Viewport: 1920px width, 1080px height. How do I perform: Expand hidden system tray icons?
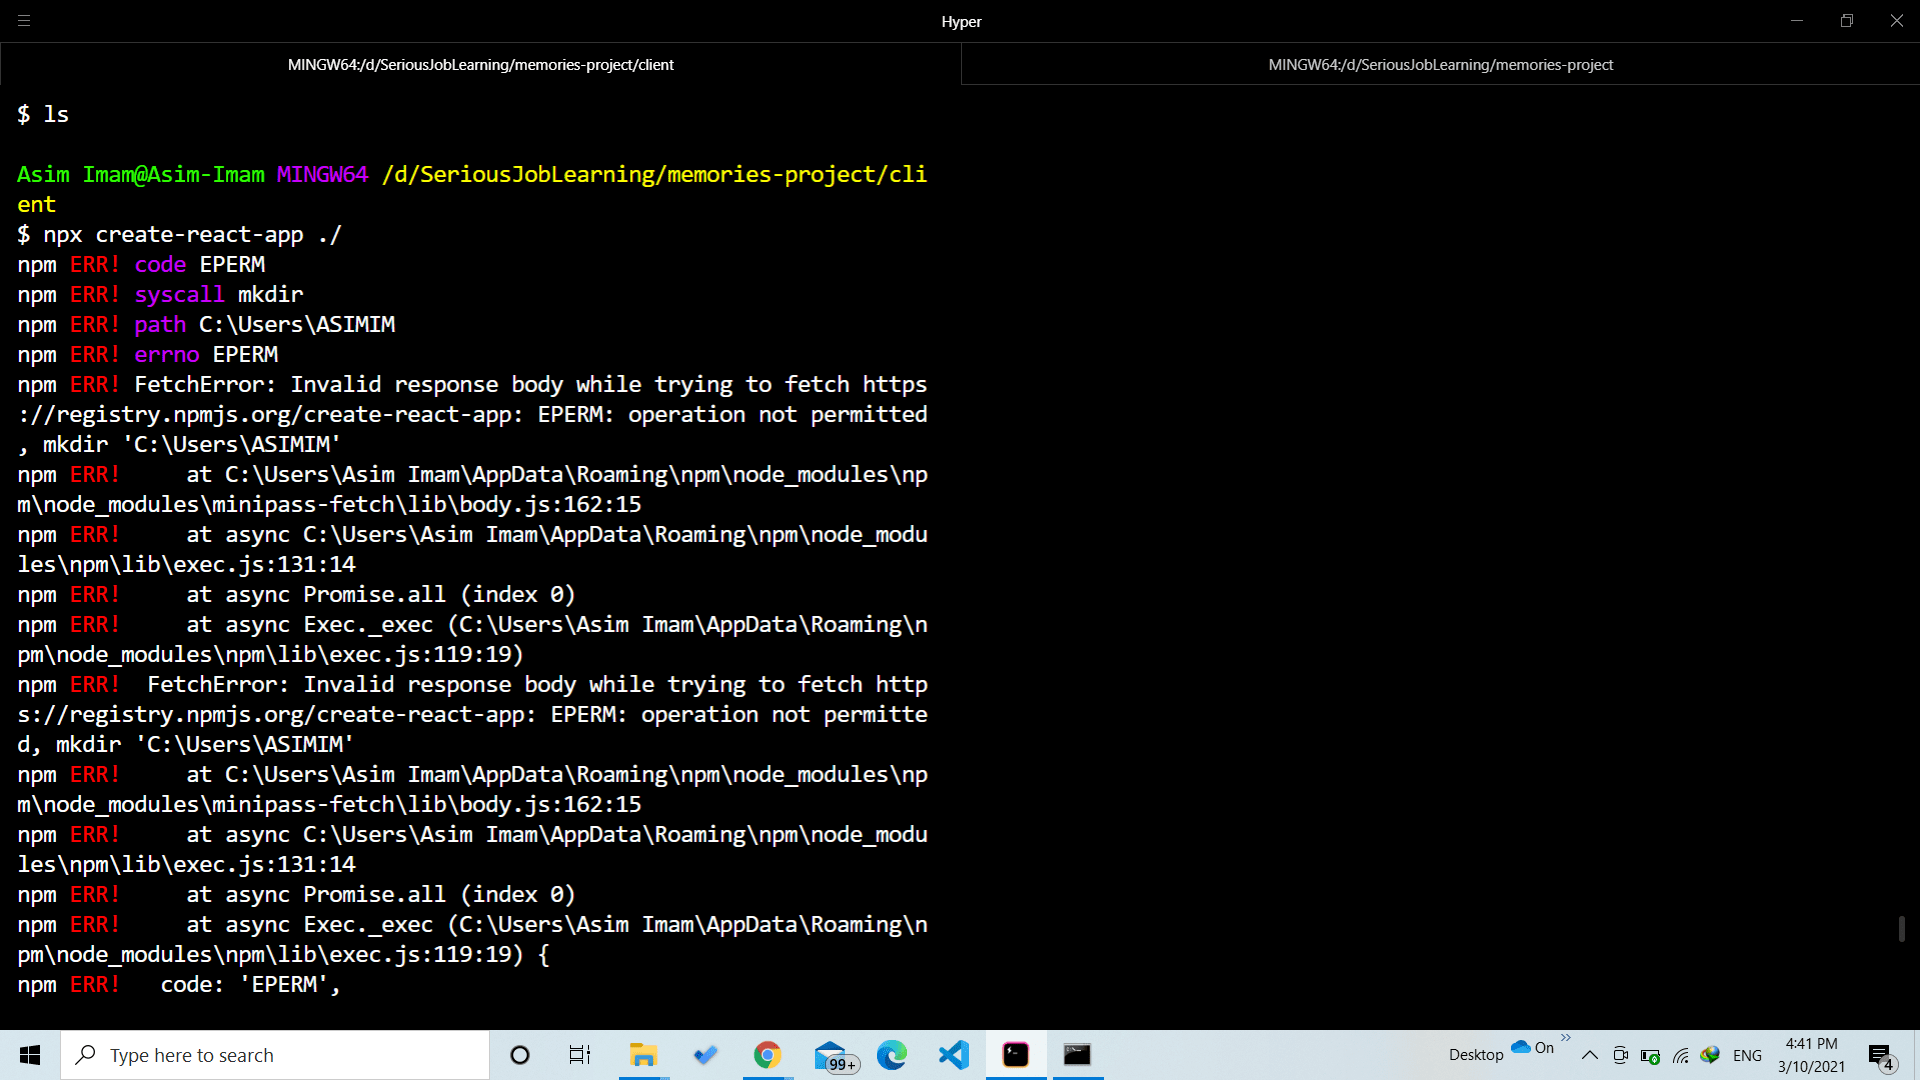coord(1590,1054)
